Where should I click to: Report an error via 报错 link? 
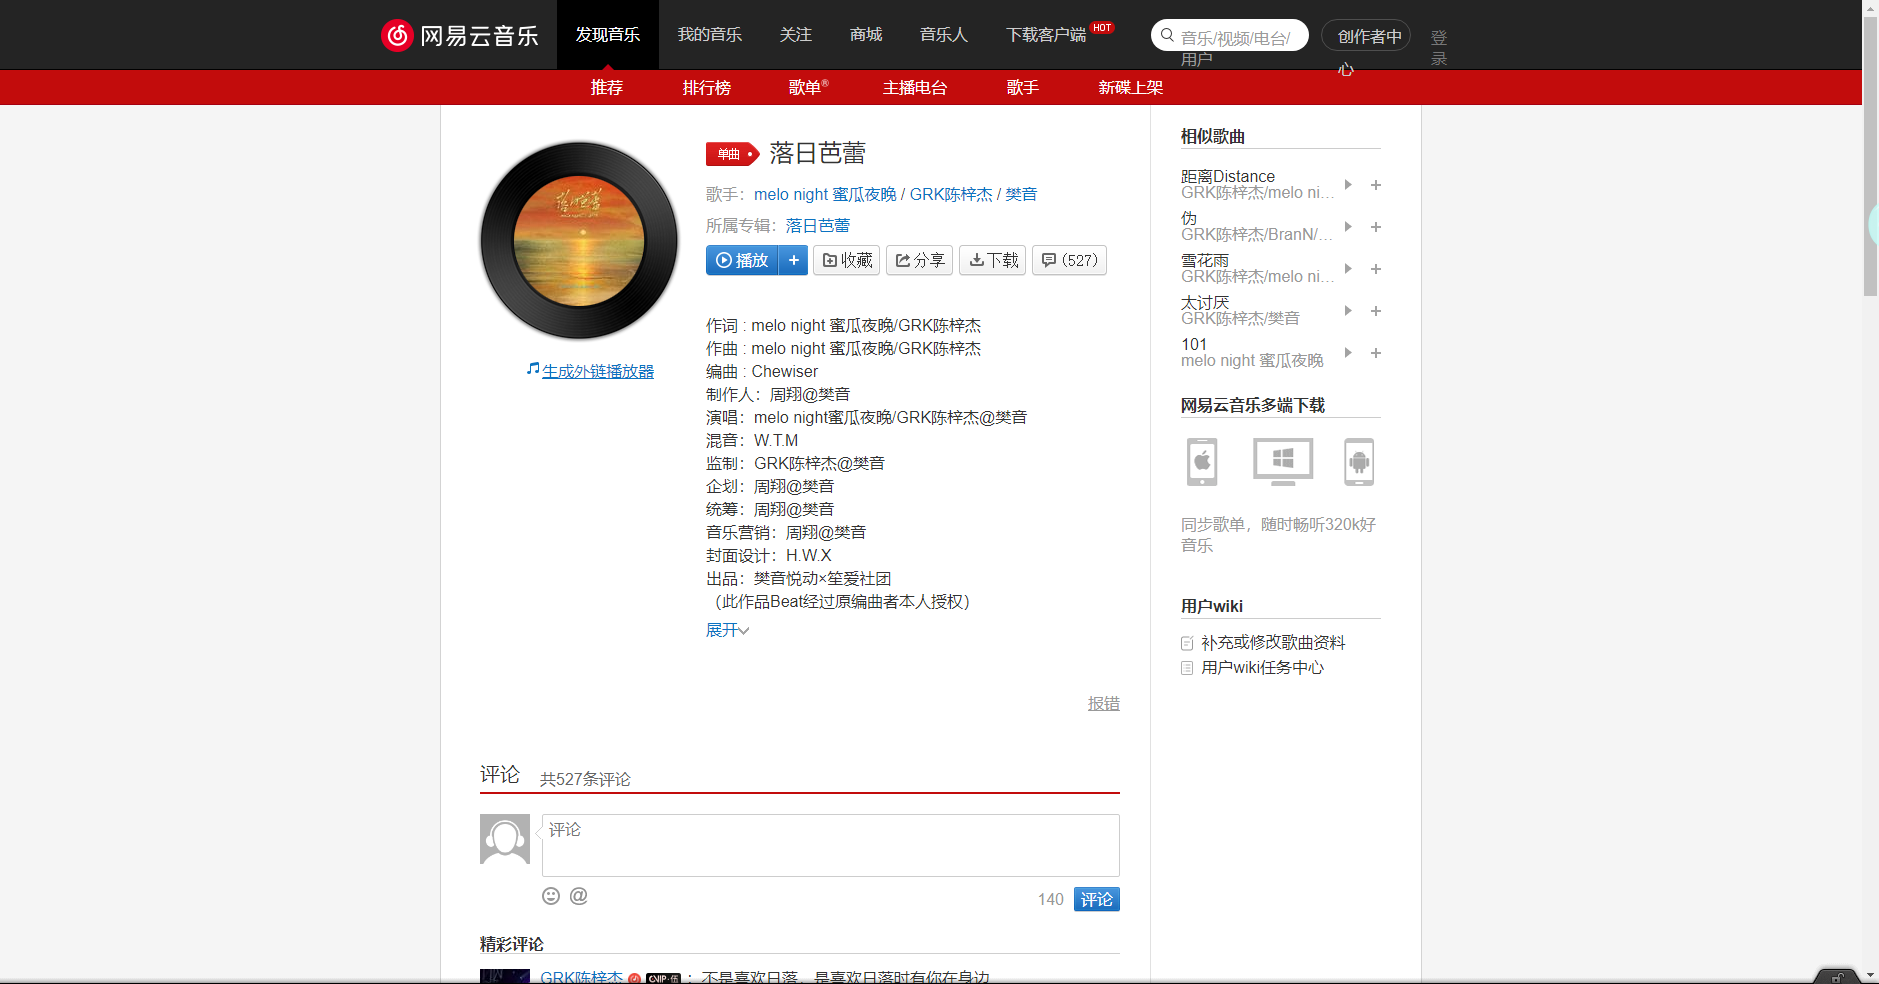1103,703
